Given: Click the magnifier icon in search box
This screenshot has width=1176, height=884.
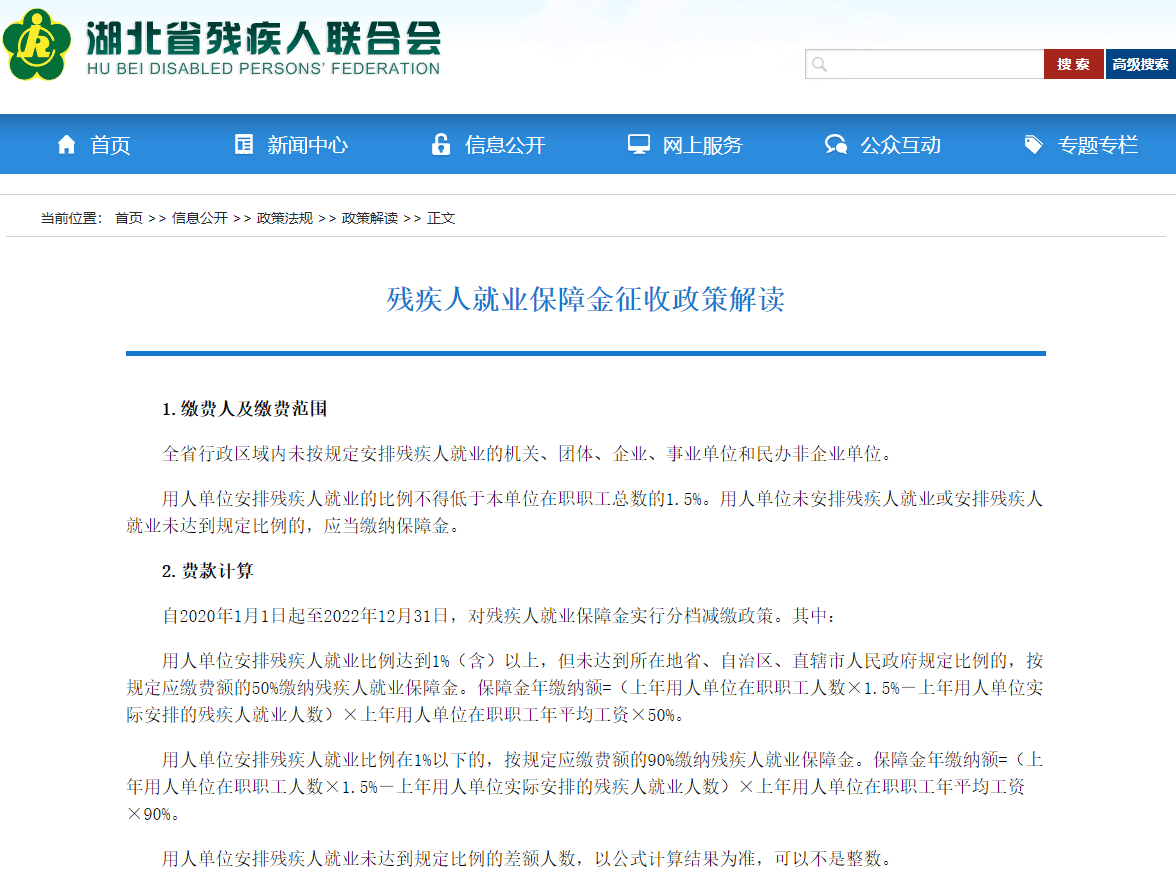Looking at the screenshot, I should coord(820,64).
